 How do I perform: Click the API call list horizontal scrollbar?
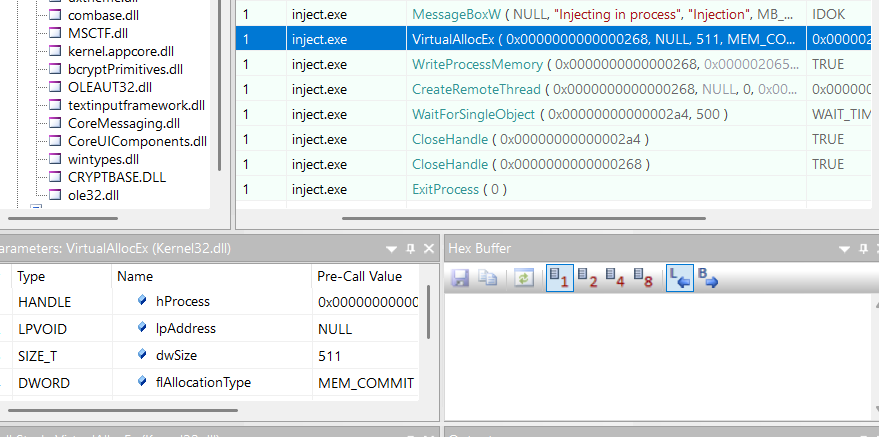[x=540, y=217]
